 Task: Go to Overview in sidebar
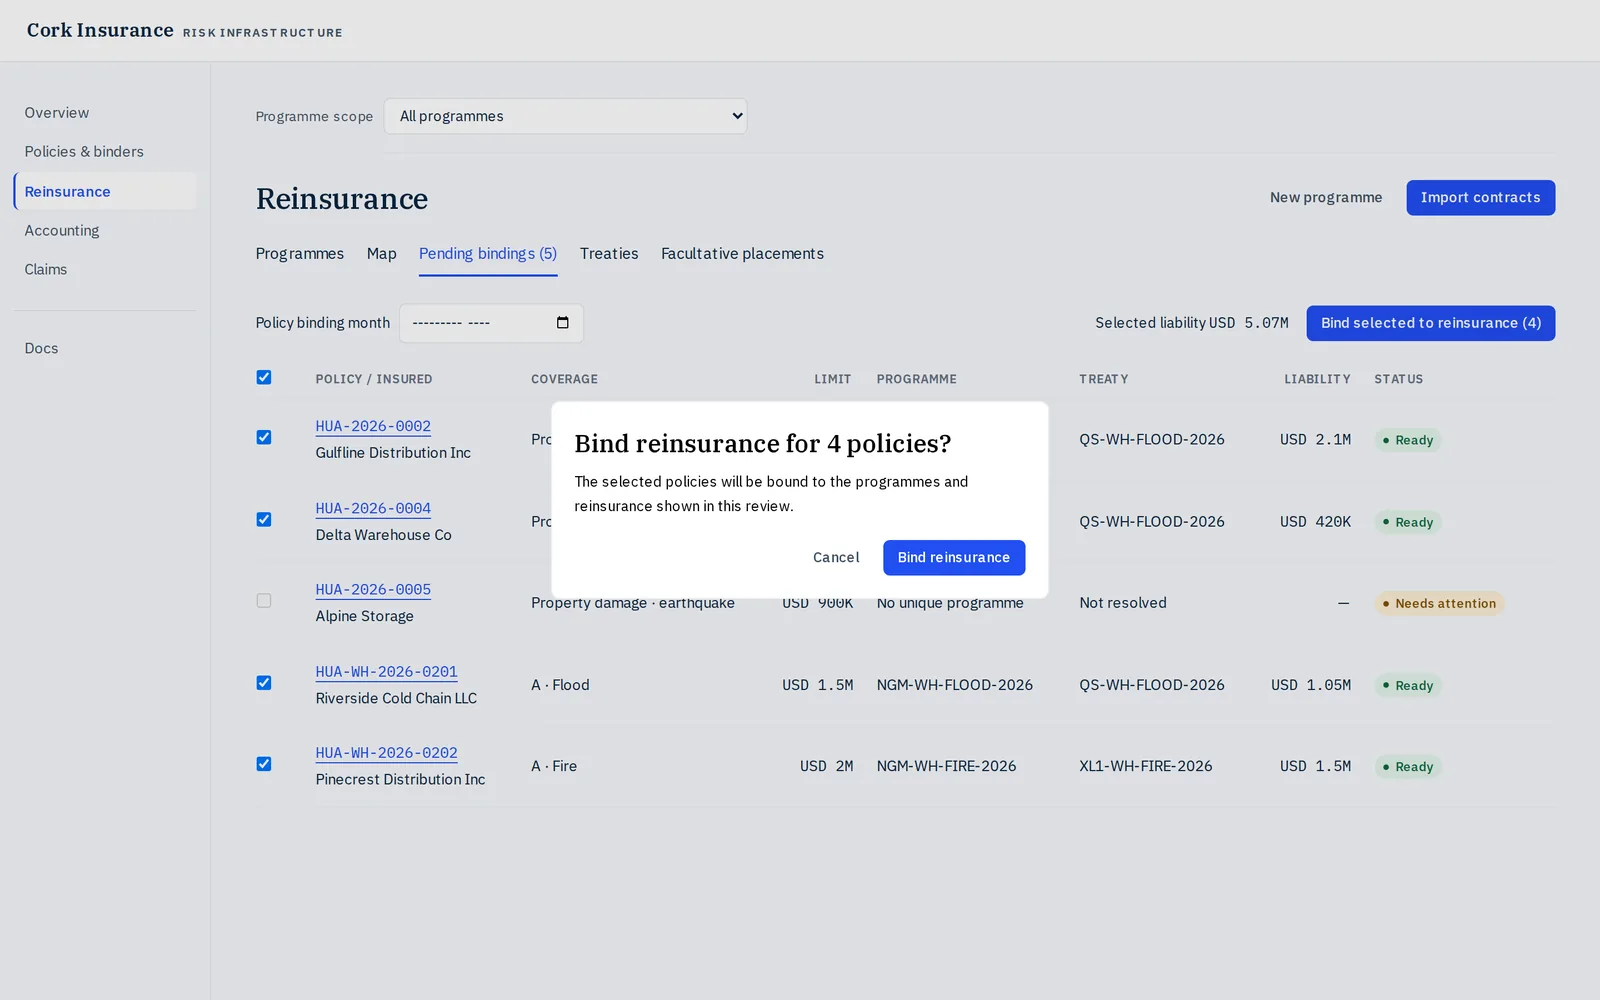click(x=105, y=113)
